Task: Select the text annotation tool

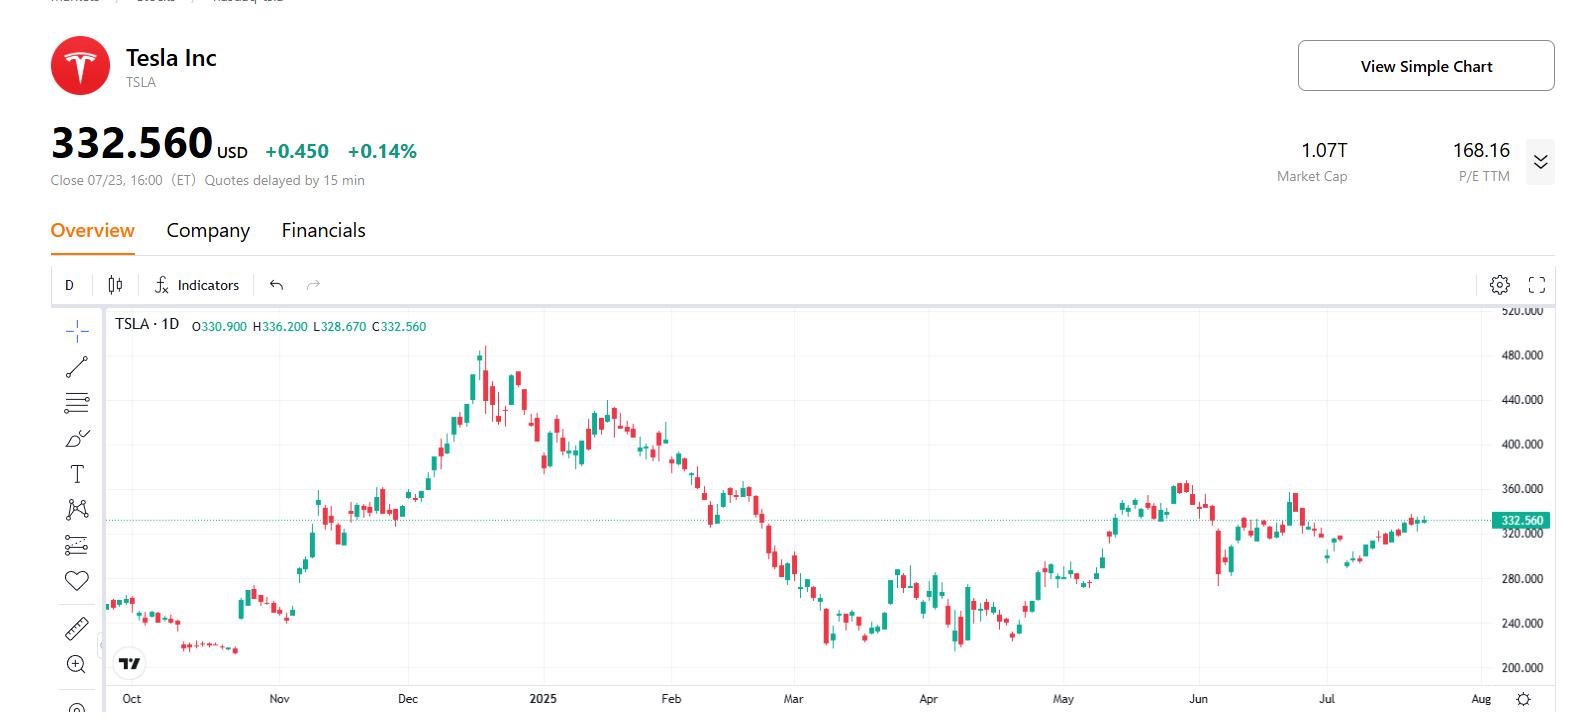Action: (77, 473)
